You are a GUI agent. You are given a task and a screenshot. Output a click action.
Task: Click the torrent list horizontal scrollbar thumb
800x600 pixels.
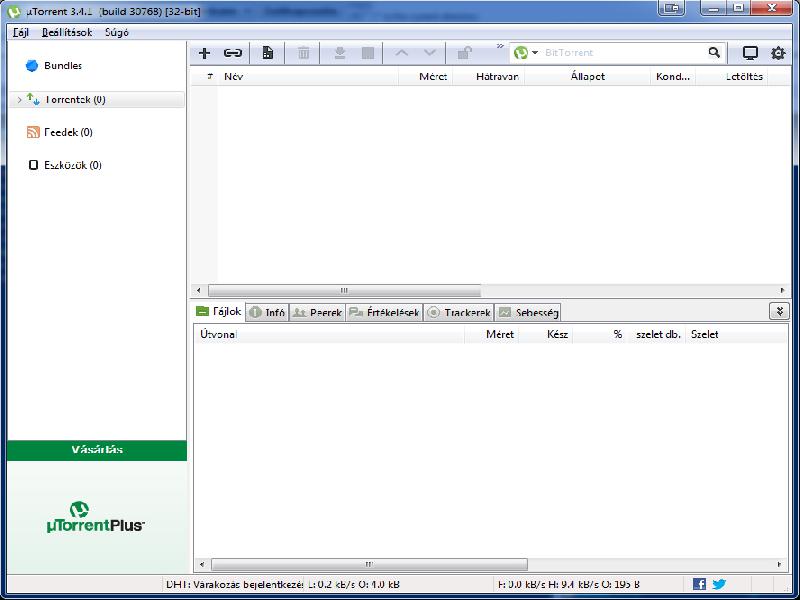pos(344,290)
